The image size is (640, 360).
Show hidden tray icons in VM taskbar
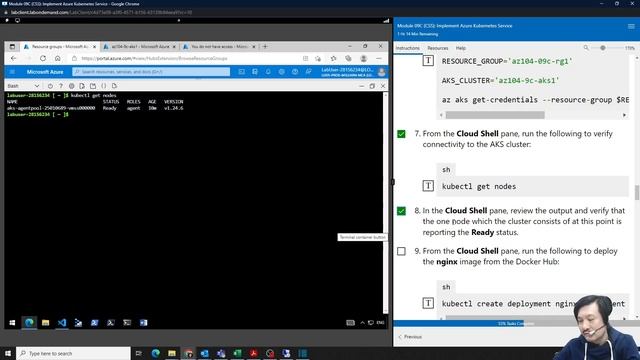click(362, 322)
